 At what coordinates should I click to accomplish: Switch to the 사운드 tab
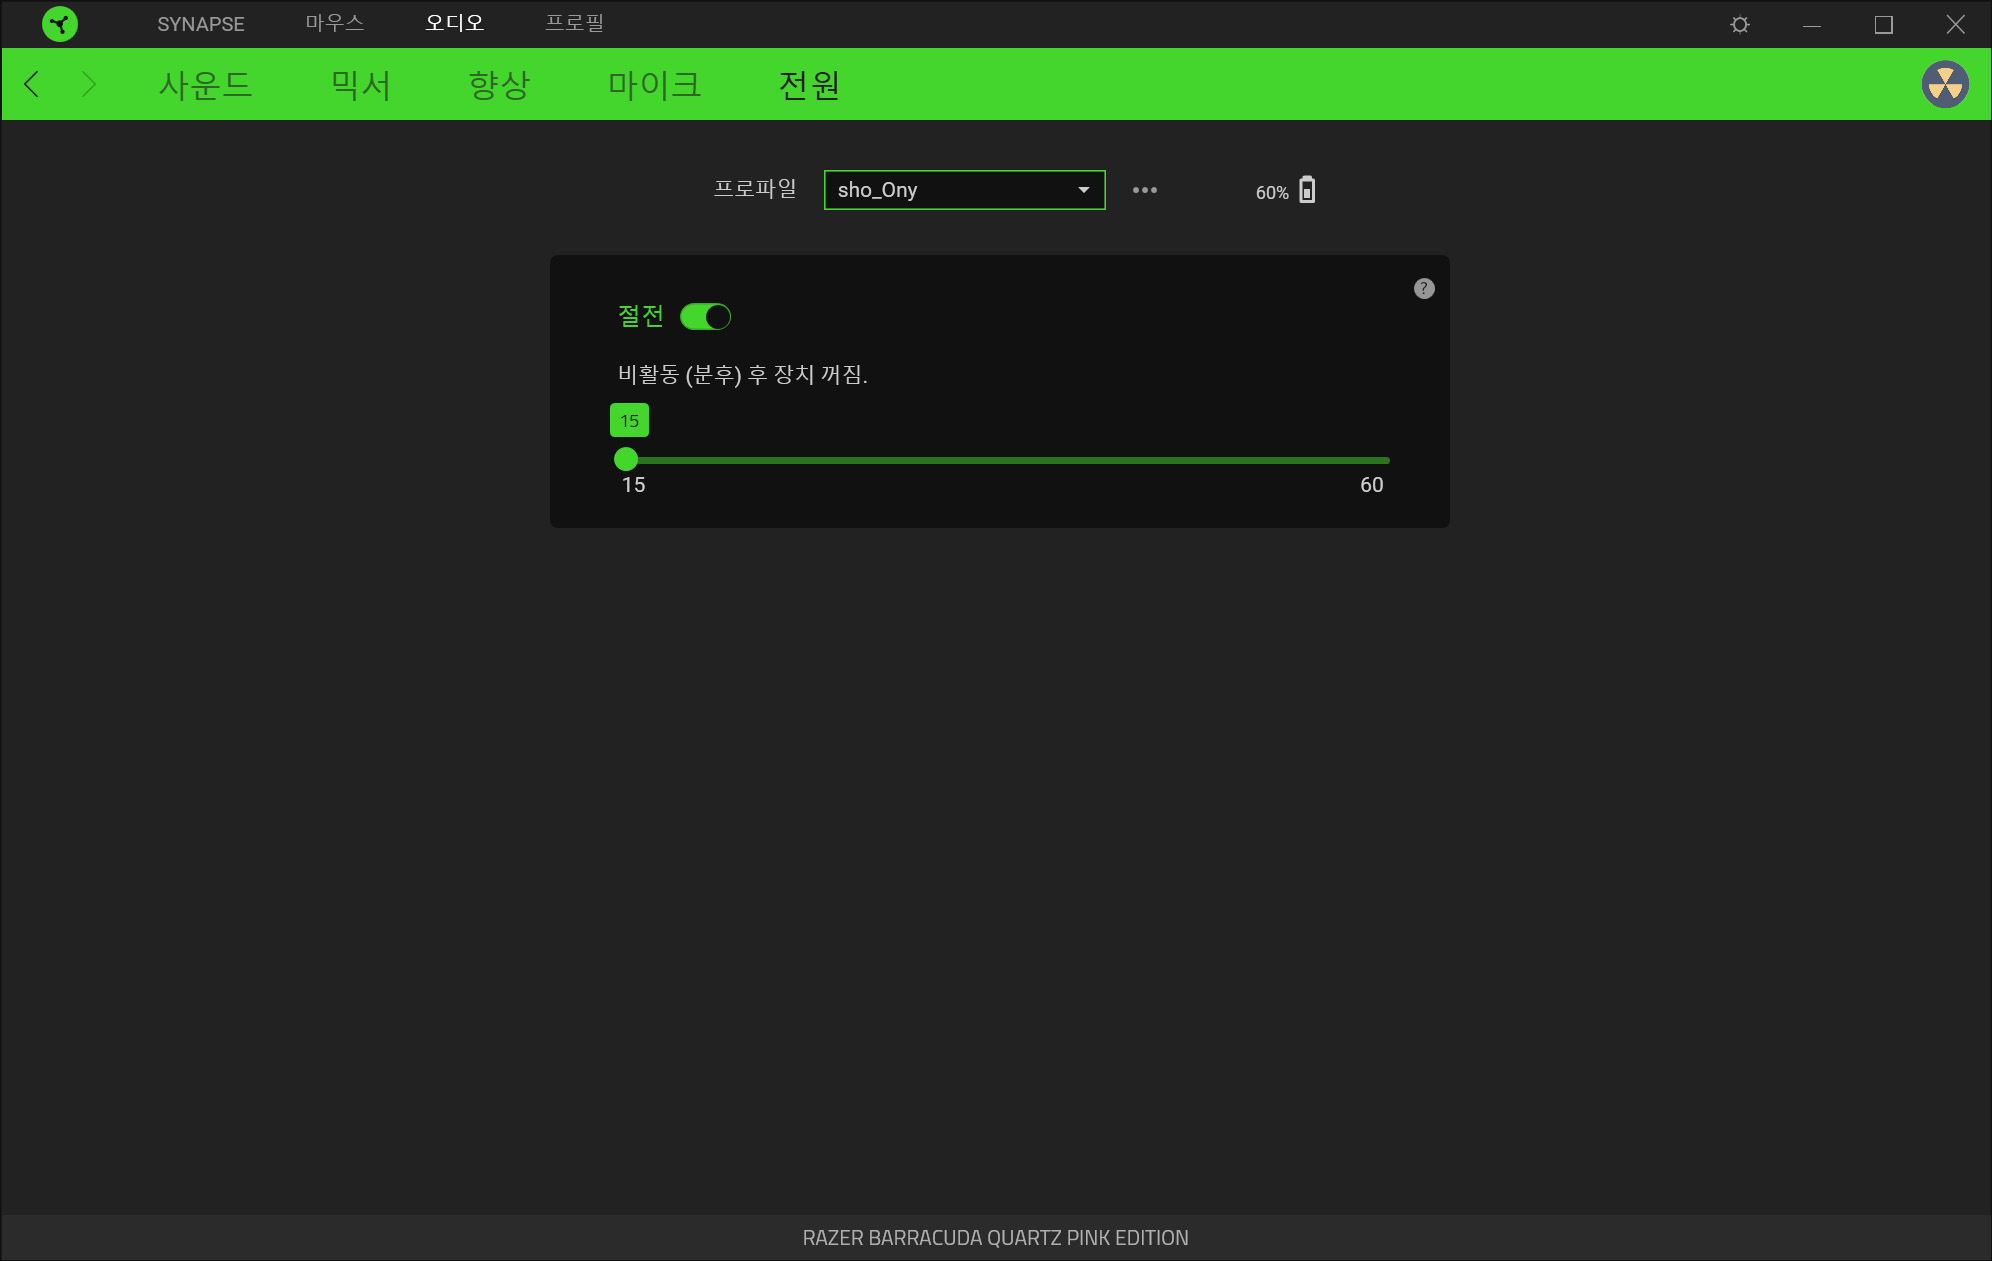pos(205,84)
